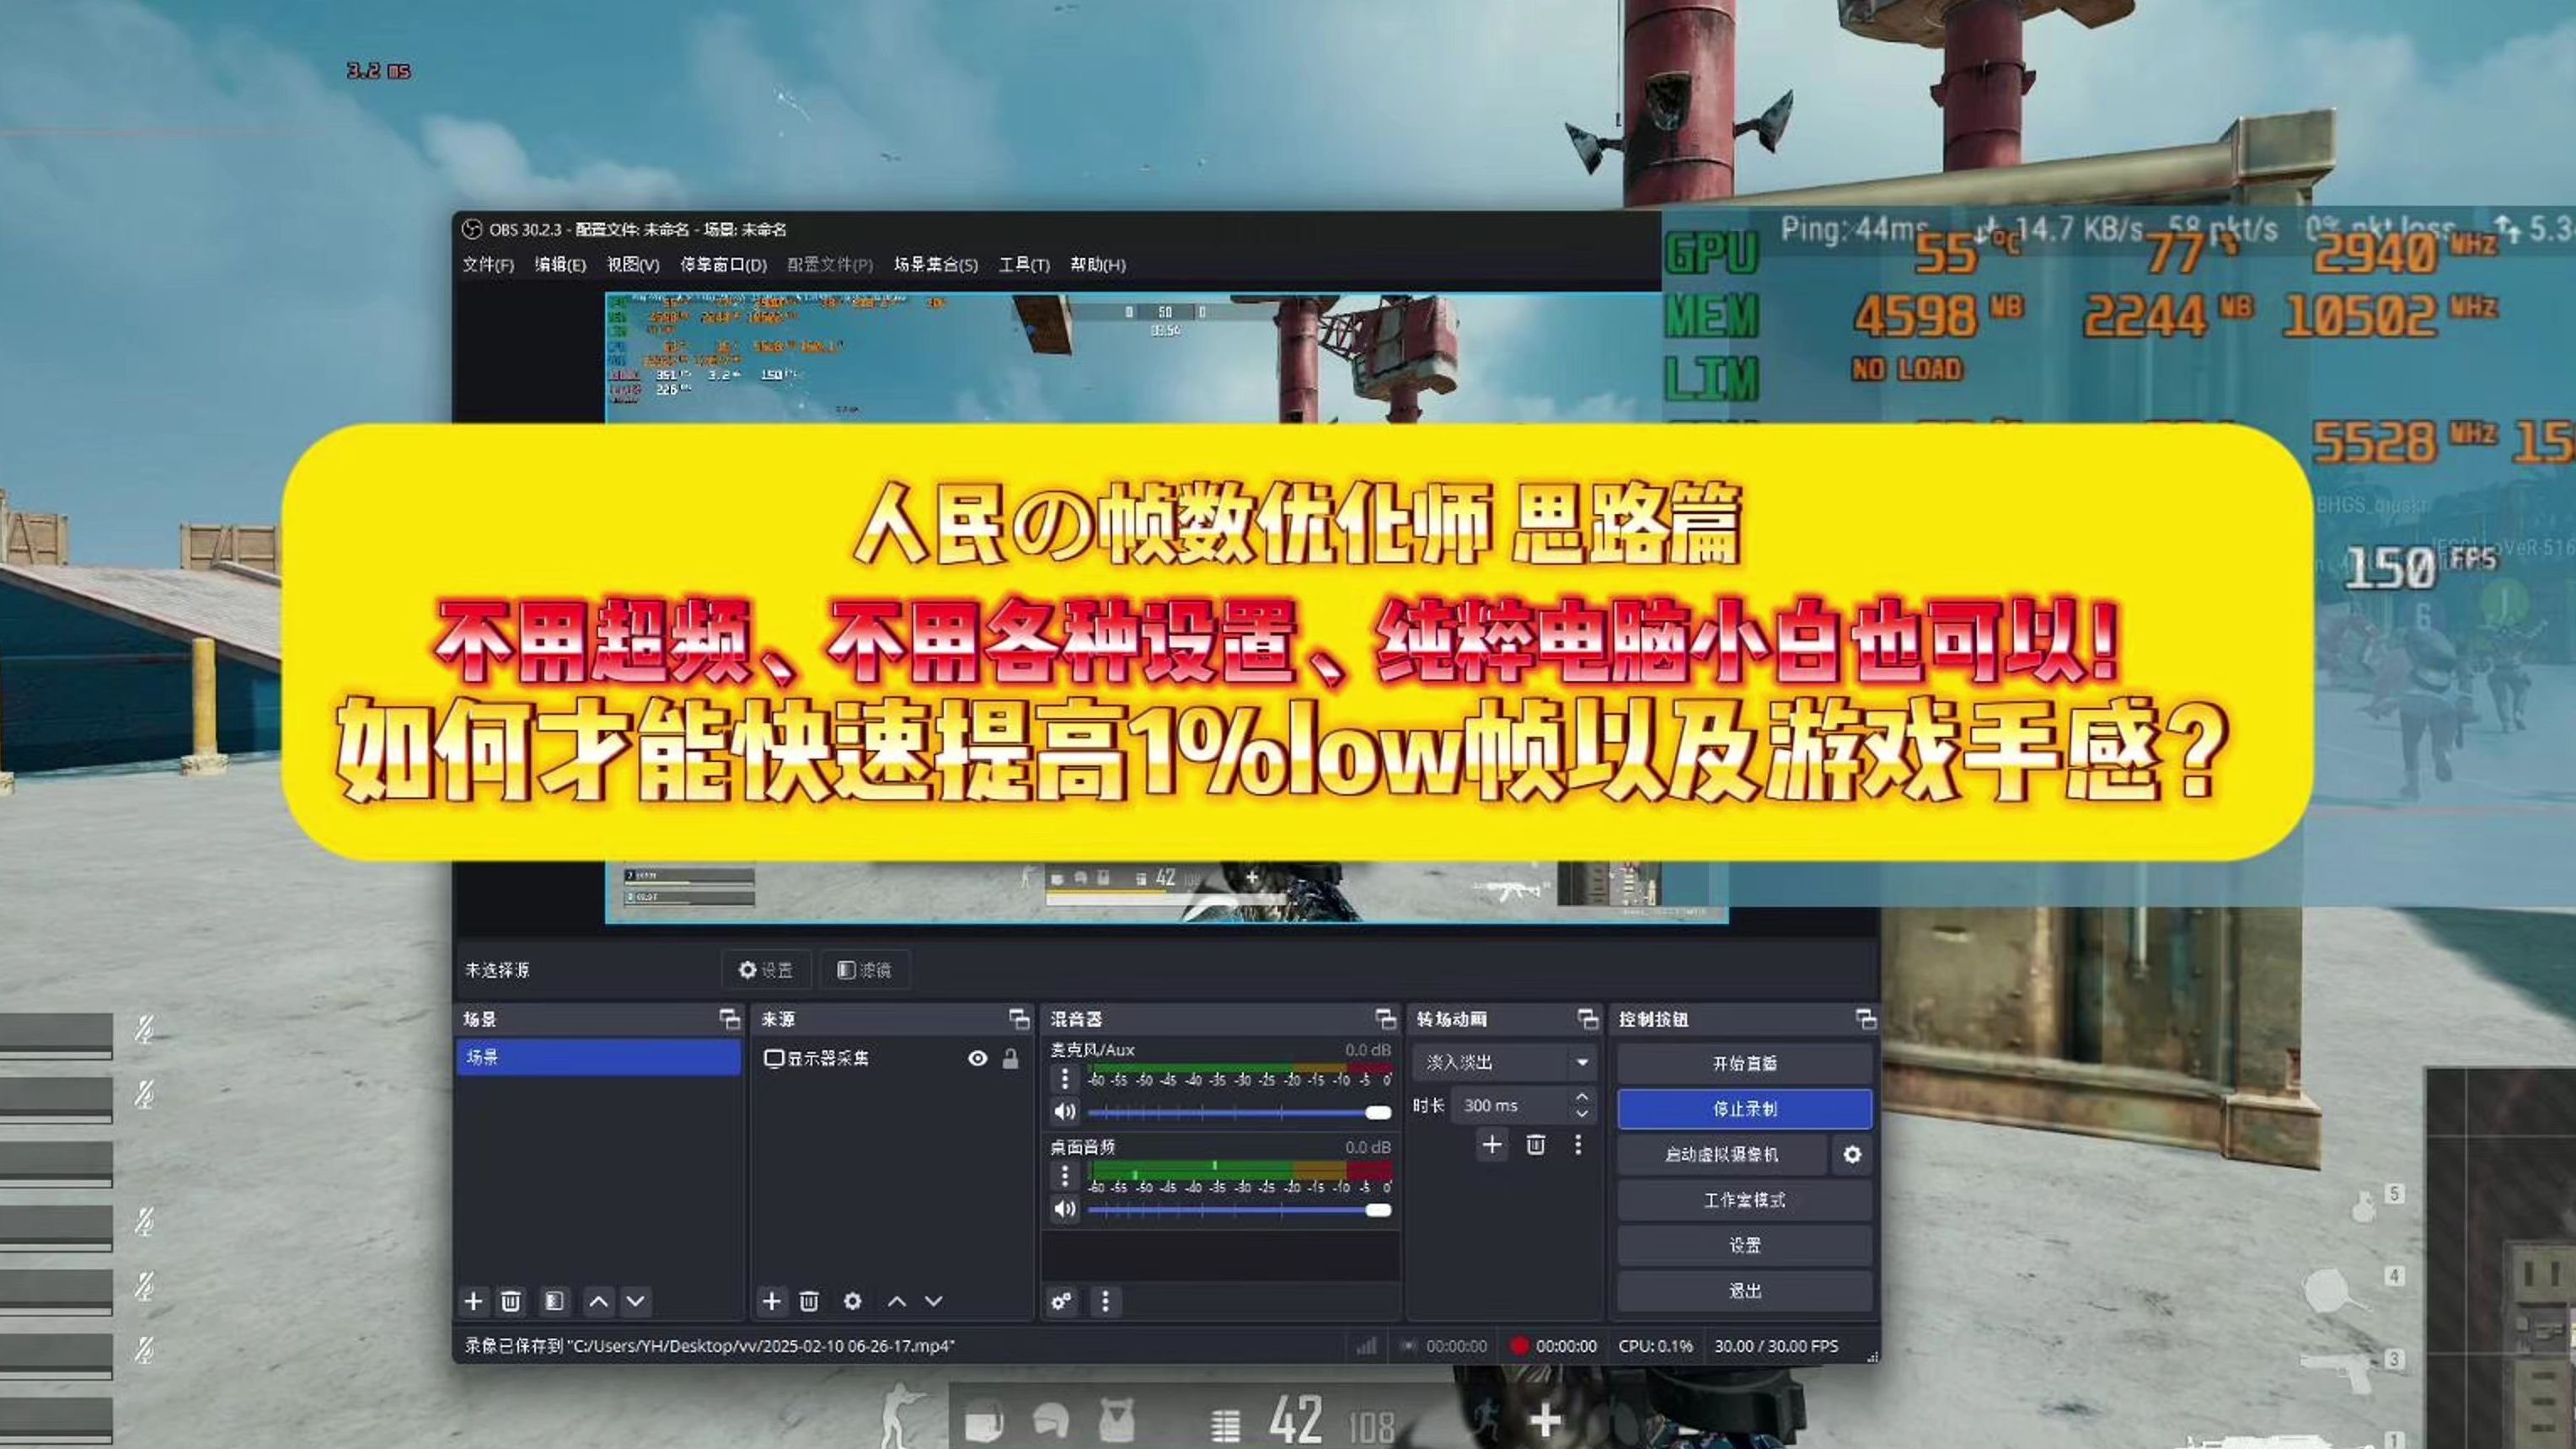
Task: Click 停止录制 button
Action: pyautogui.click(x=1744, y=1108)
